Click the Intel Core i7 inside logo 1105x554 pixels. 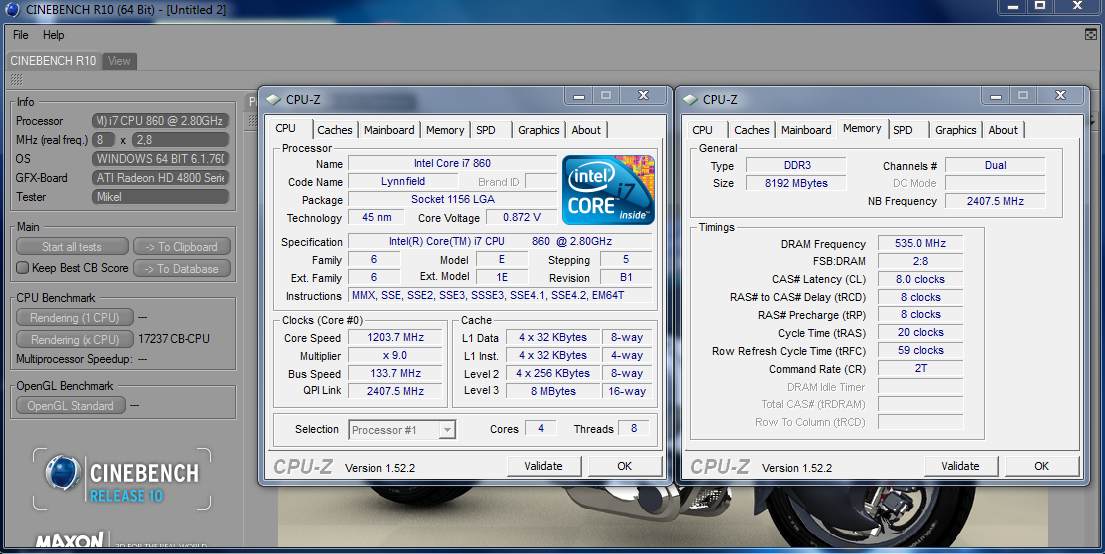pyautogui.click(x=609, y=190)
